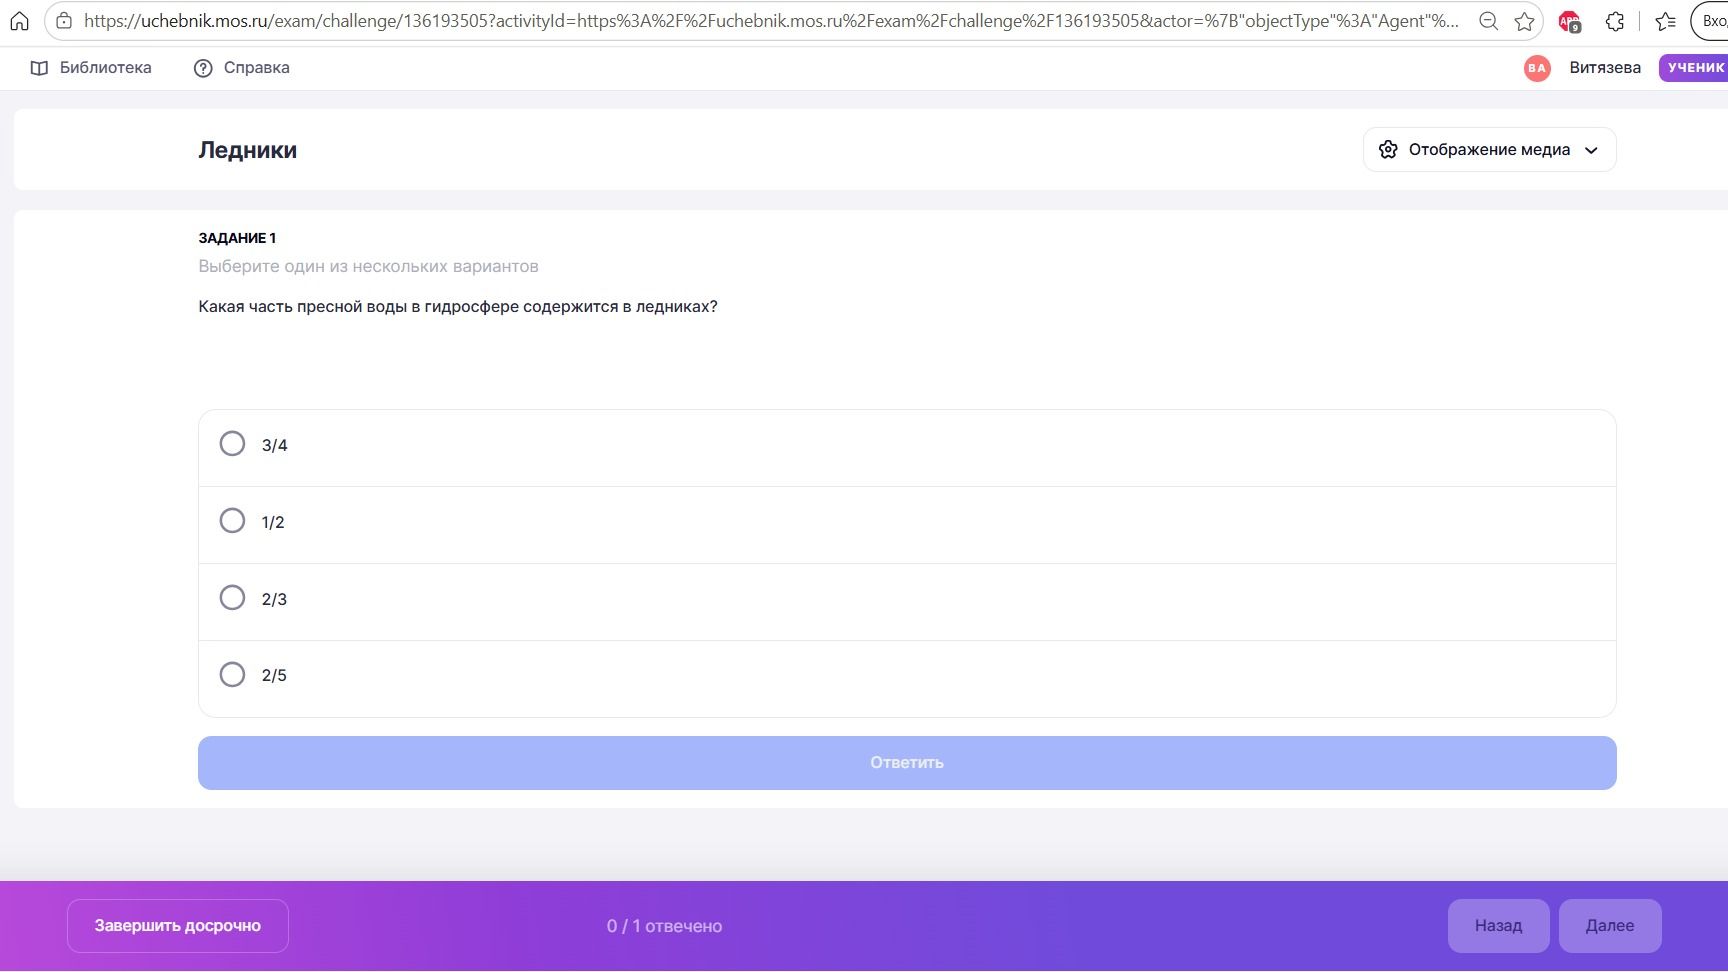The height and width of the screenshot is (972, 1728).
Task: Submit answer with Ответить button
Action: [907, 763]
